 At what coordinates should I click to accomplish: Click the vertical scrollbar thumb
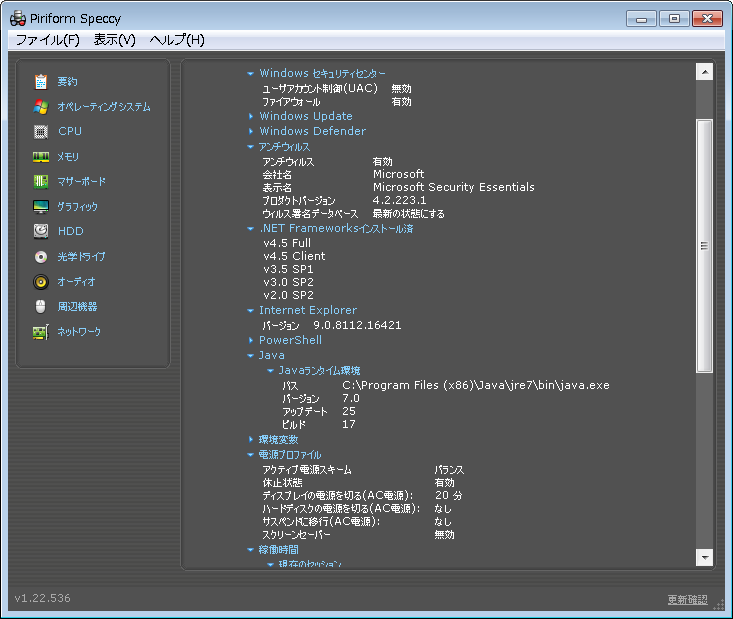[704, 246]
